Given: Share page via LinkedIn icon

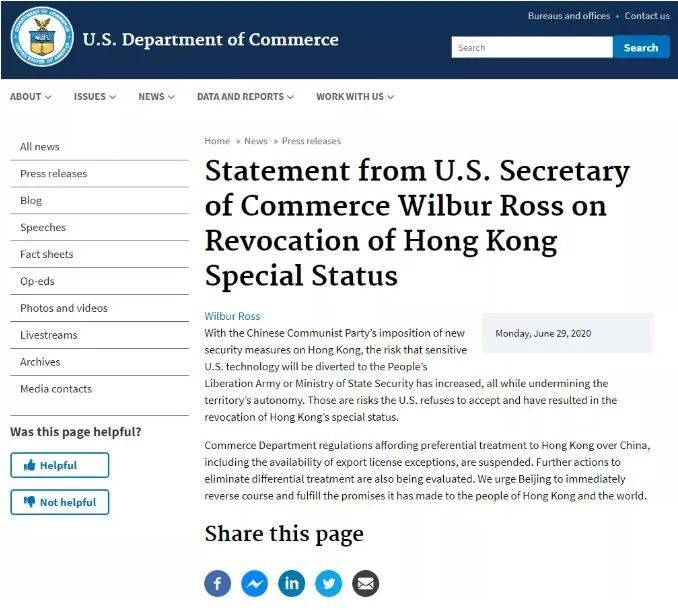Looking at the screenshot, I should click(x=292, y=583).
